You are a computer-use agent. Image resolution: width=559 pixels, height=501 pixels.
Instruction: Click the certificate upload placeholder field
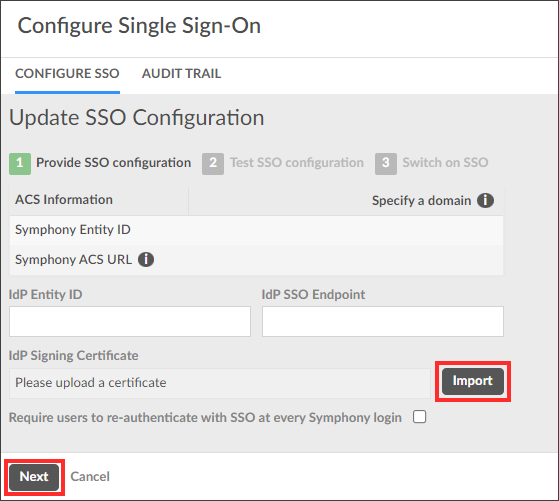coord(220,383)
